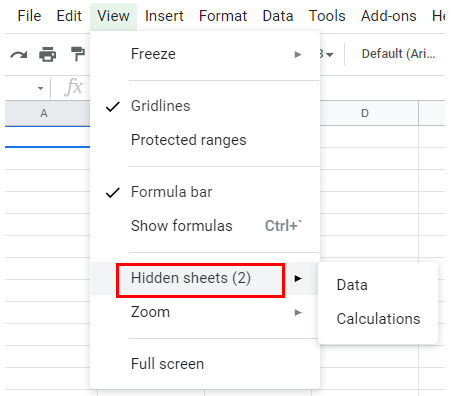
Task: Select column A header
Action: [47, 114]
